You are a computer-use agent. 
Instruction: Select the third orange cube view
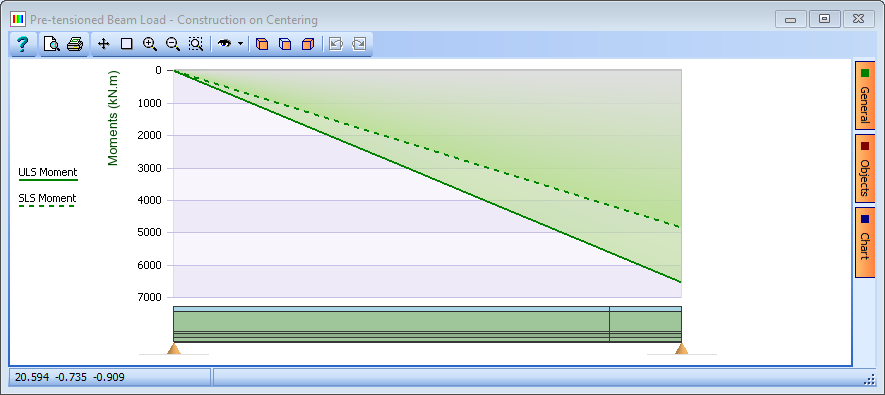pyautogui.click(x=308, y=44)
